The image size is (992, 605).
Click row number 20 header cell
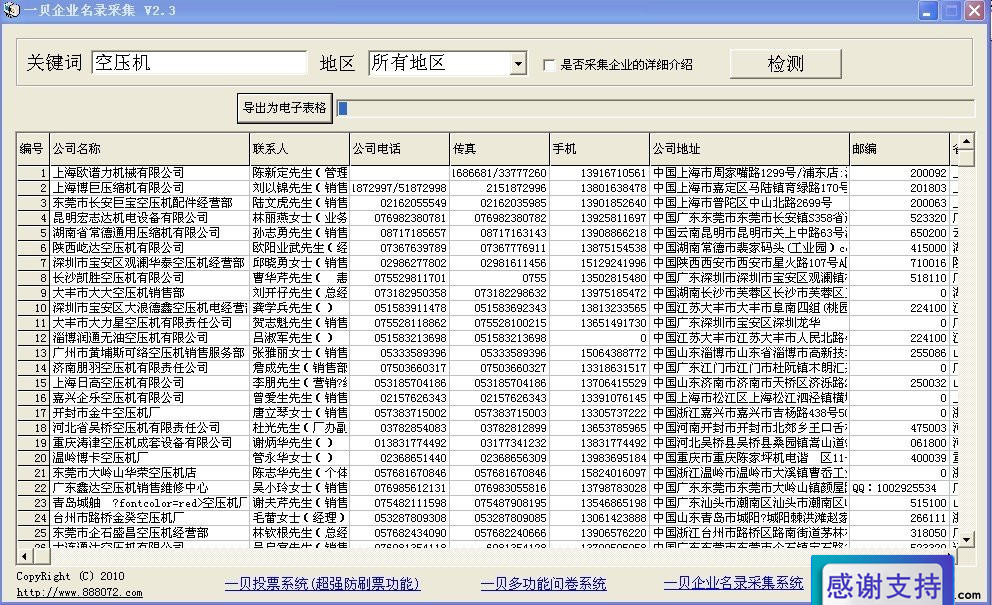click(x=33, y=458)
